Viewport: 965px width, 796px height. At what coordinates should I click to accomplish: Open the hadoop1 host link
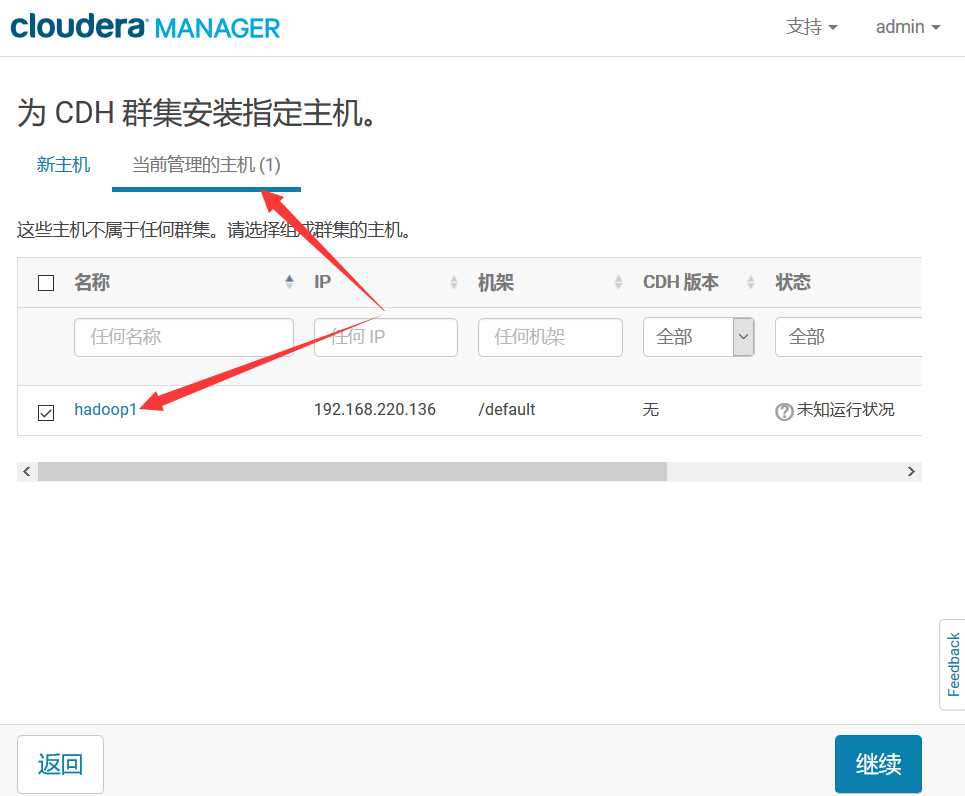click(x=105, y=409)
